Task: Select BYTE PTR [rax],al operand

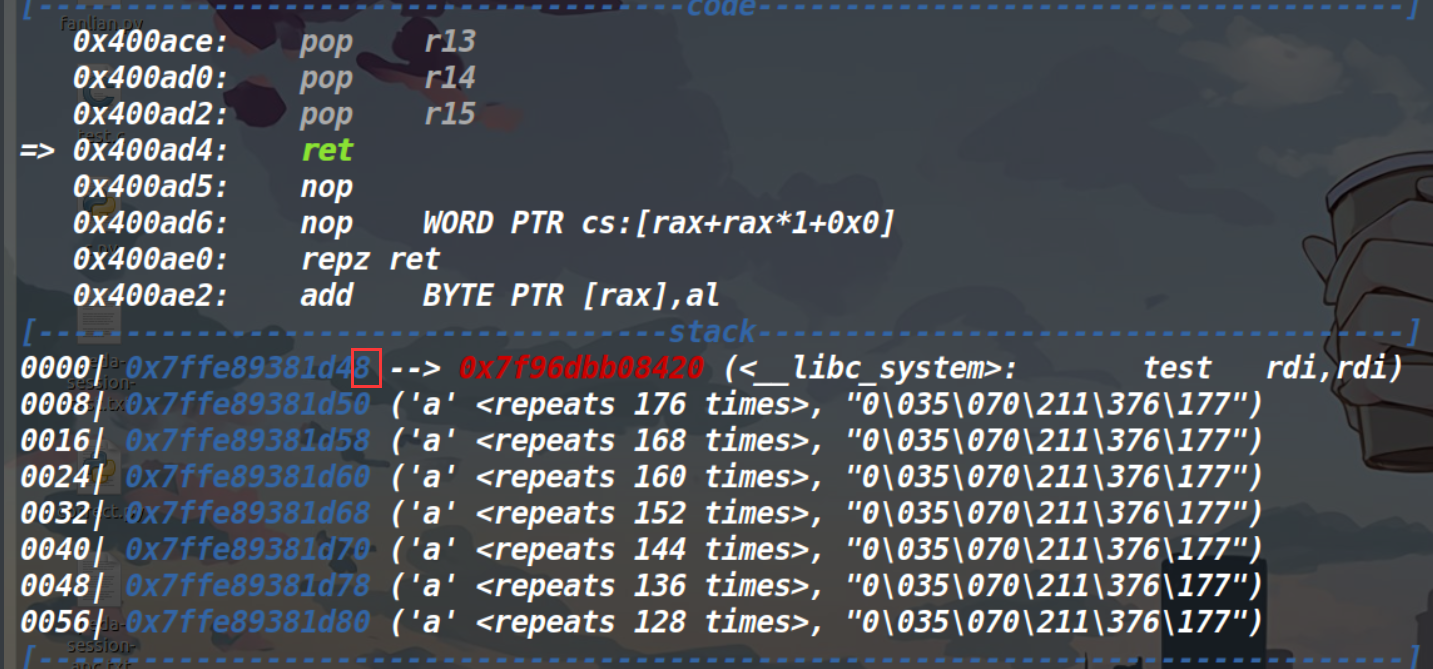Action: coord(571,296)
